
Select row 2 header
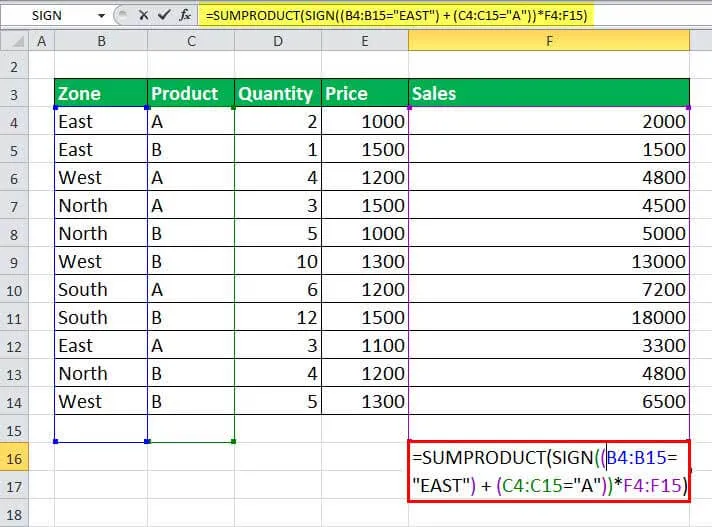pyautogui.click(x=14, y=67)
